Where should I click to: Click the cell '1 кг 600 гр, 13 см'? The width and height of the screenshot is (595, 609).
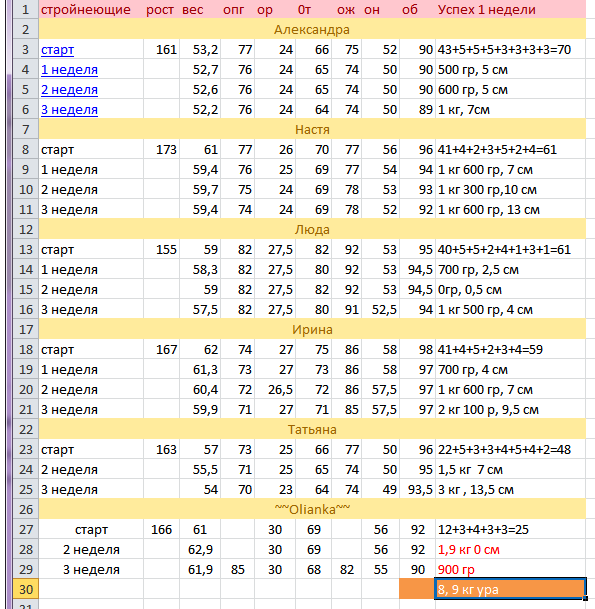[x=510, y=210]
